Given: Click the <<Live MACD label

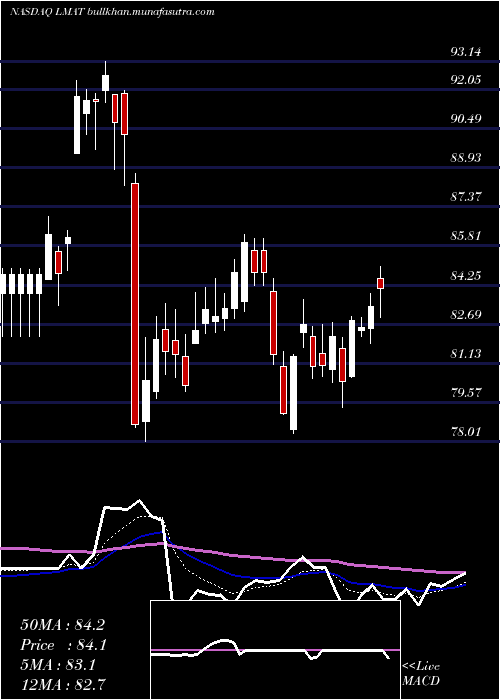Looking at the screenshot, I should tap(421, 673).
